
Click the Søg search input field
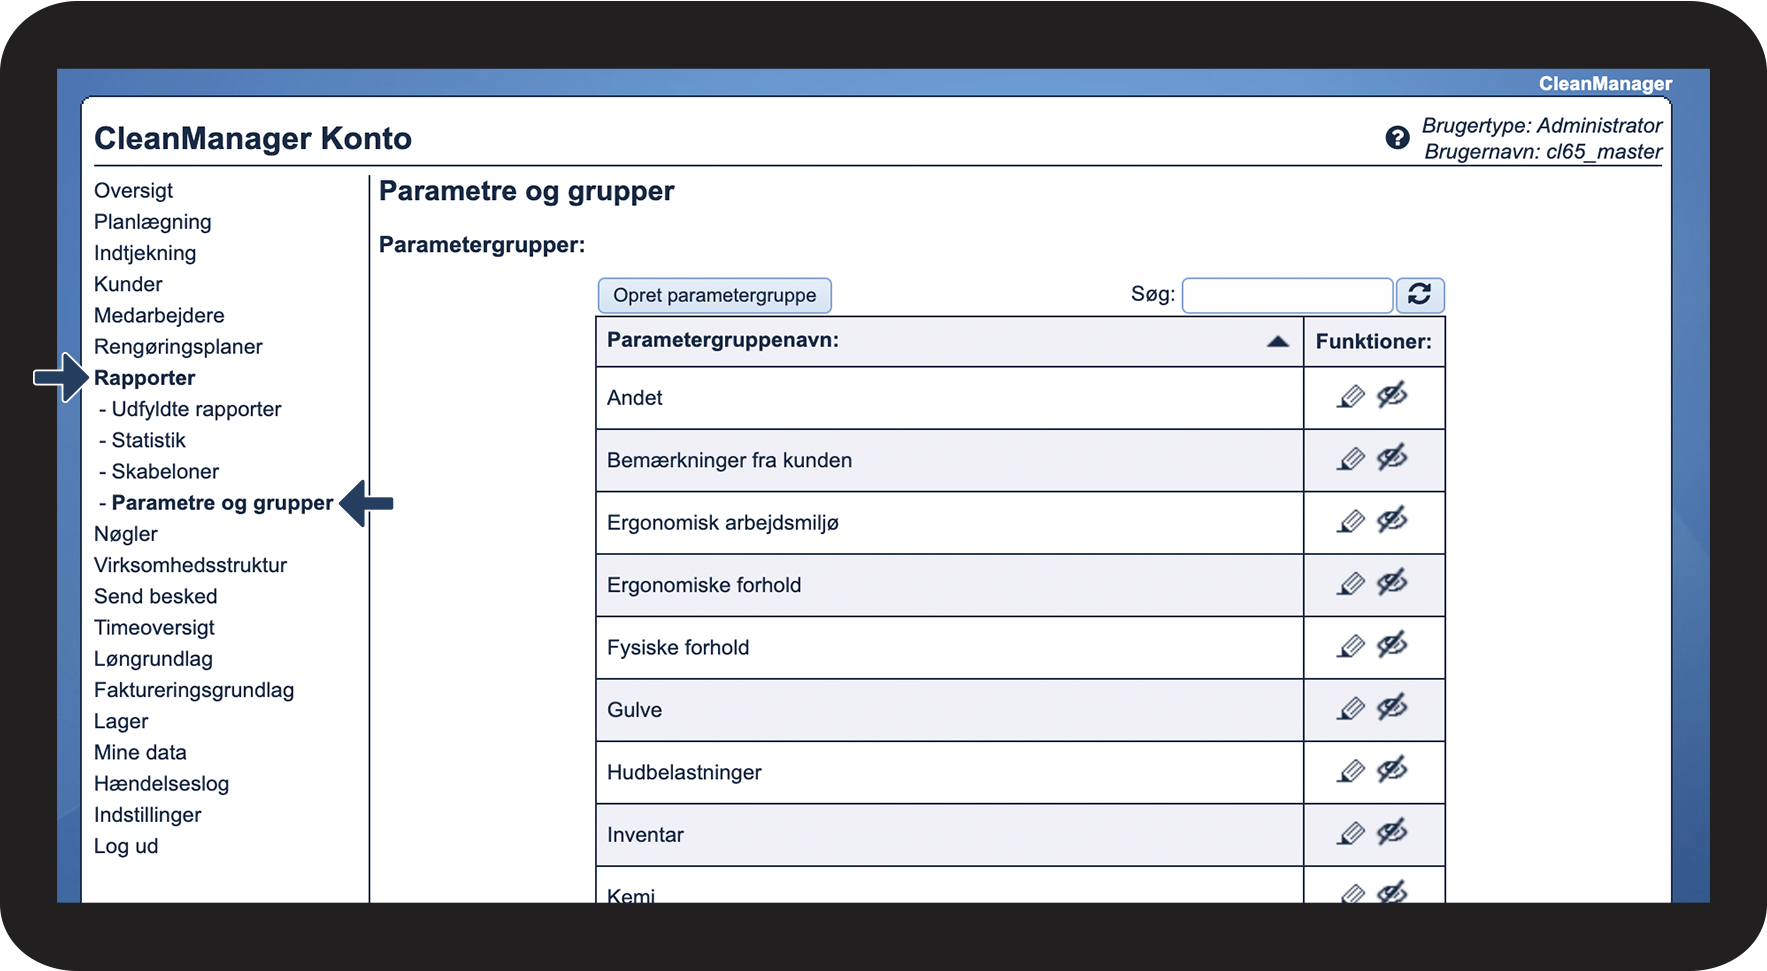point(1286,295)
